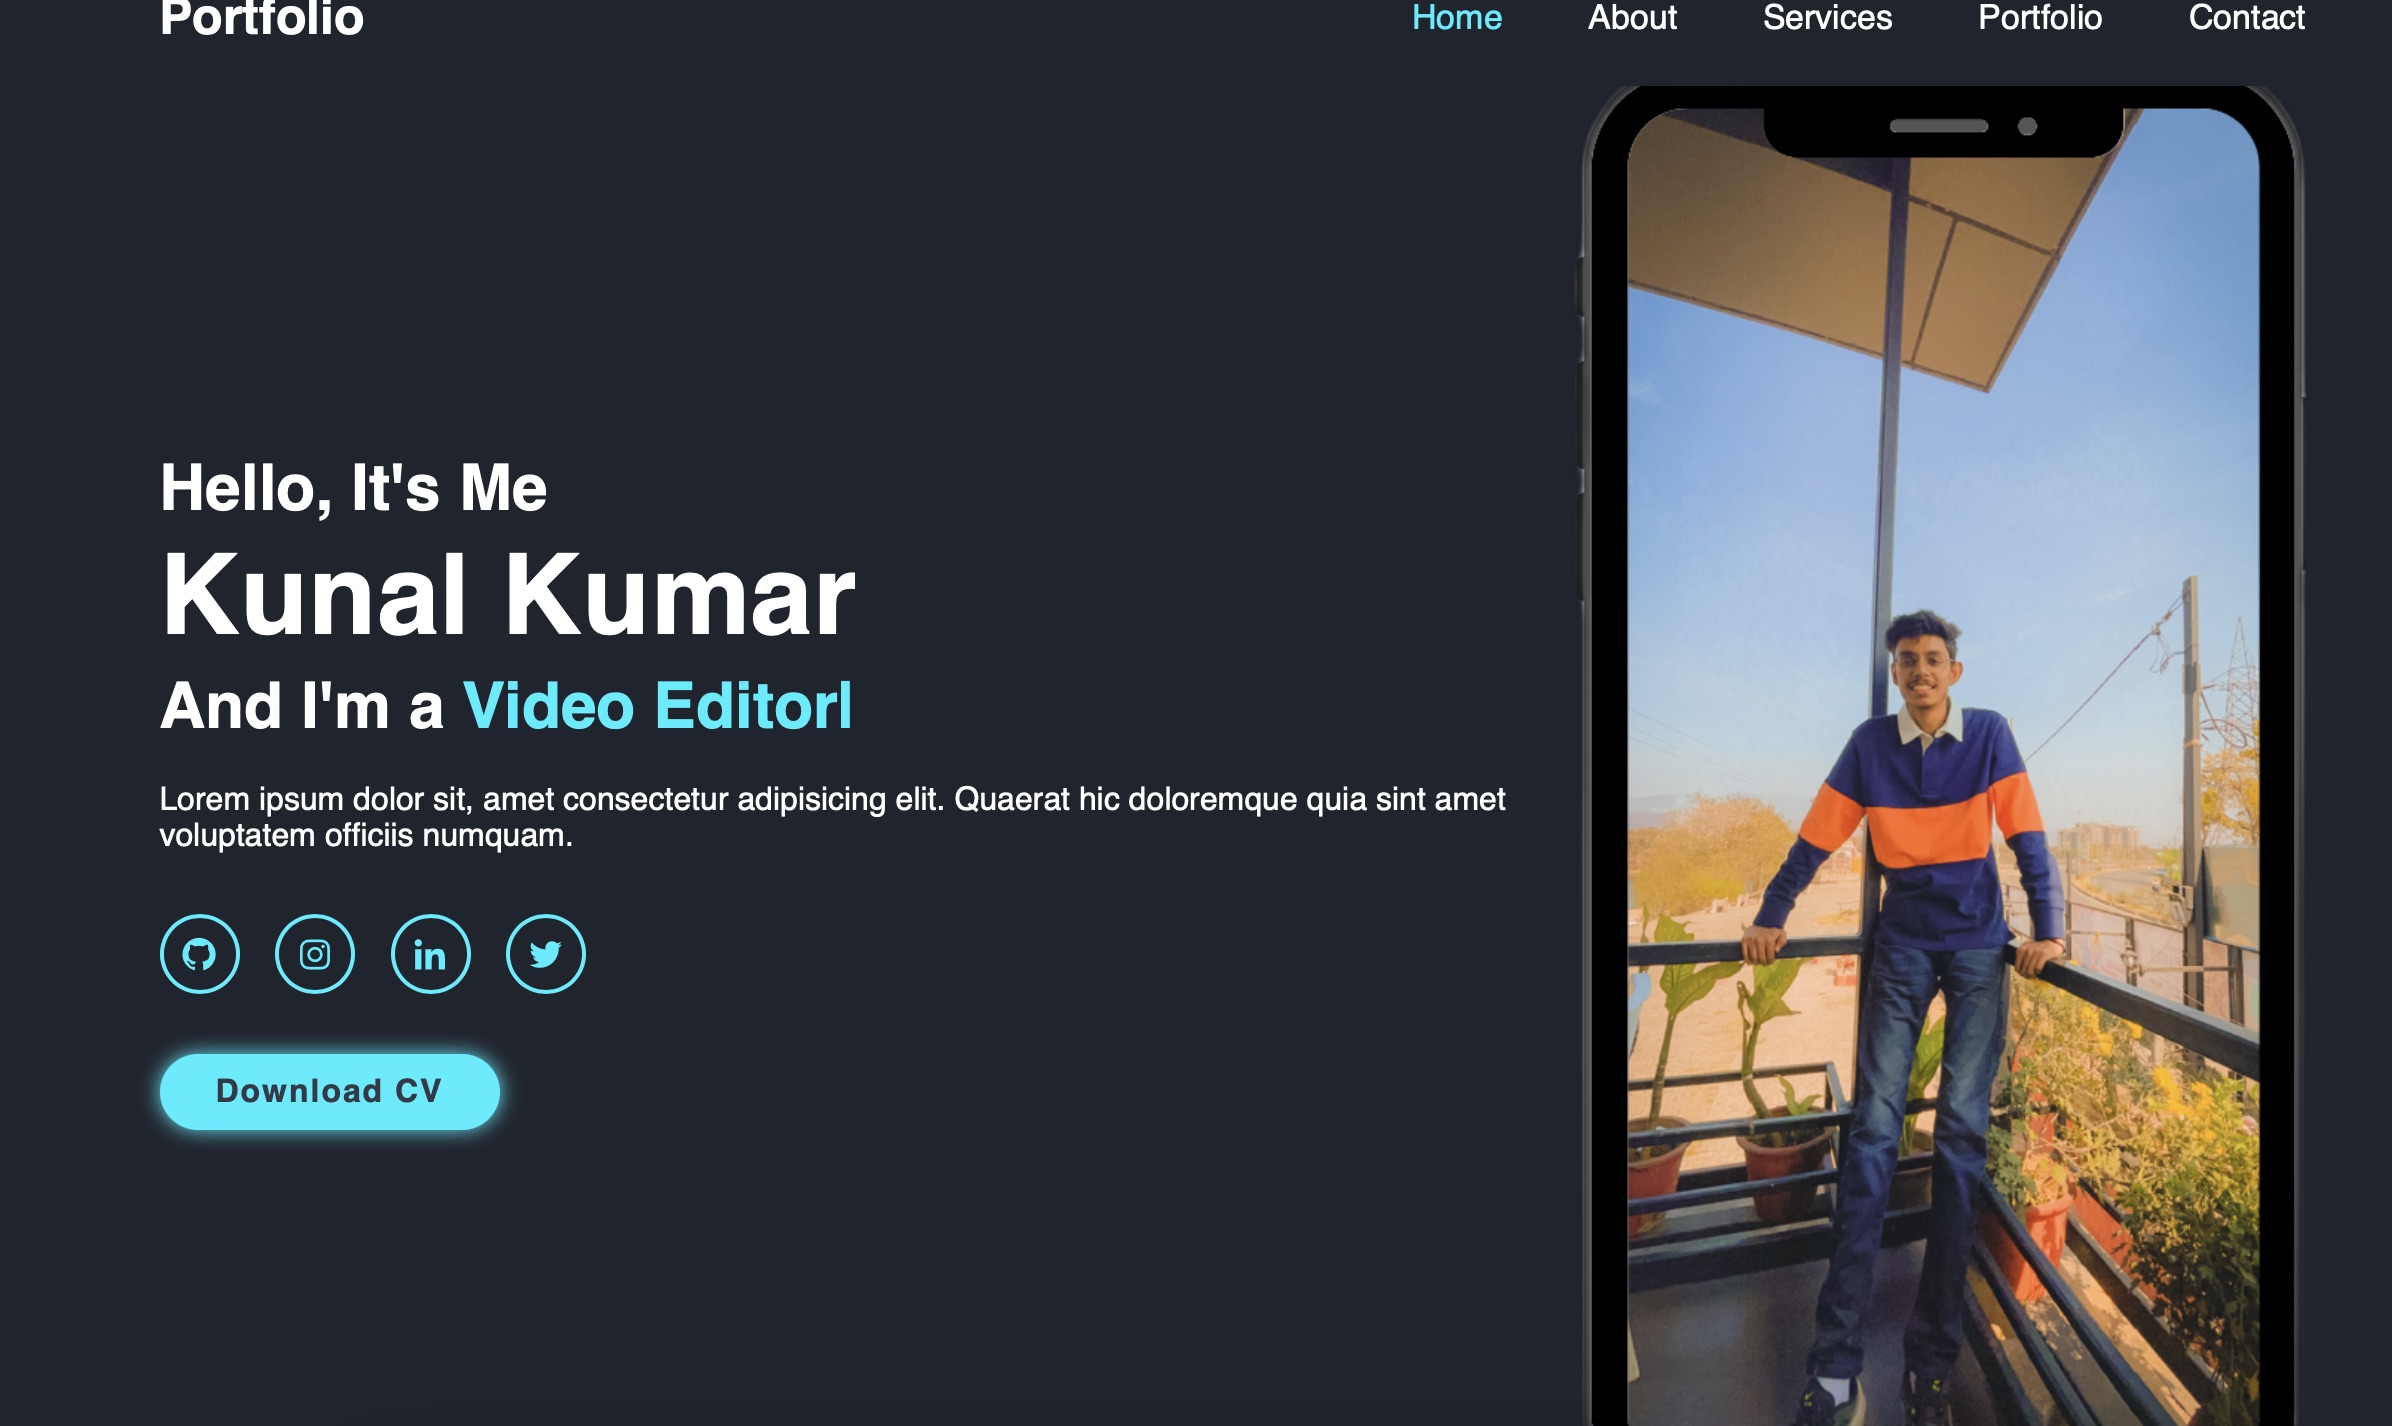Select Portfolio in the navigation menu
Viewport: 2392px width, 1426px height.
coord(2040,18)
